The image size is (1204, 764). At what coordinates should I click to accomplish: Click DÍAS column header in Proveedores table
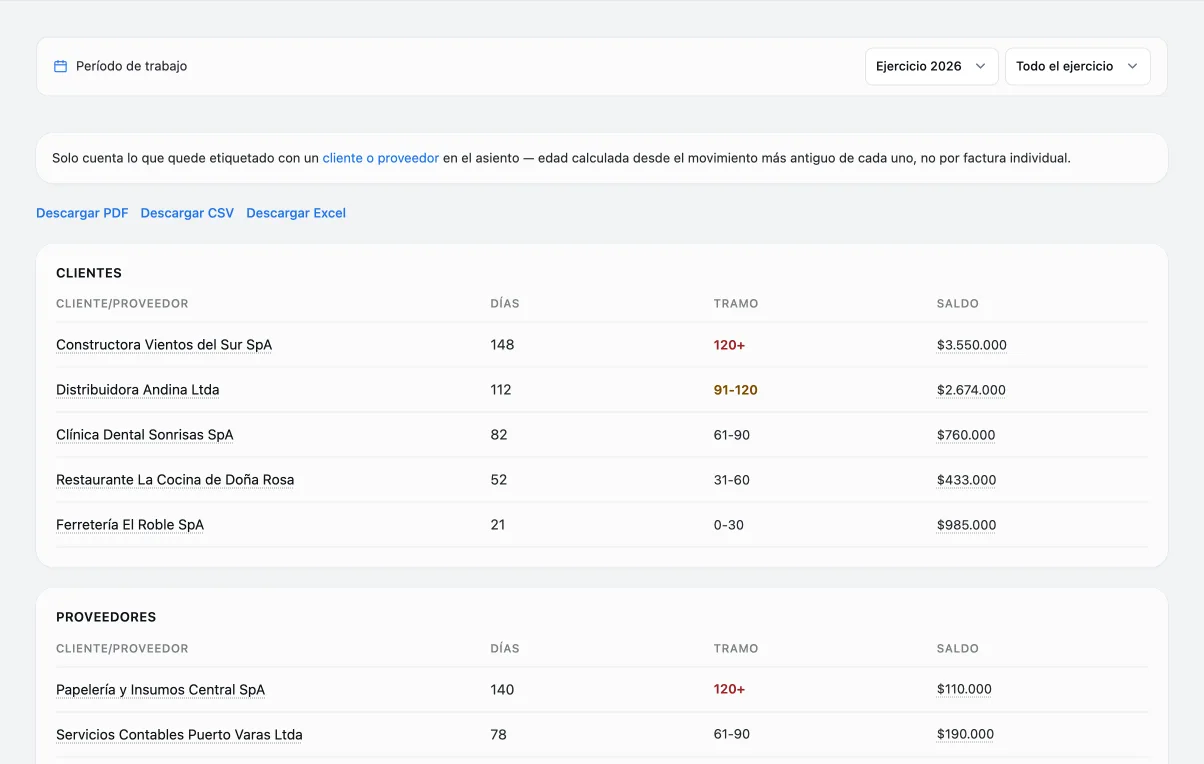(x=505, y=648)
